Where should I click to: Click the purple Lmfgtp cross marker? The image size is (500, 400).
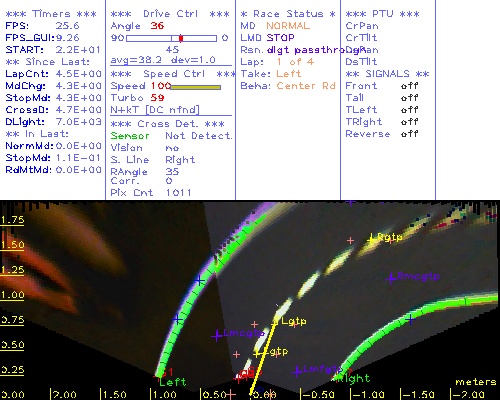pos(297,371)
